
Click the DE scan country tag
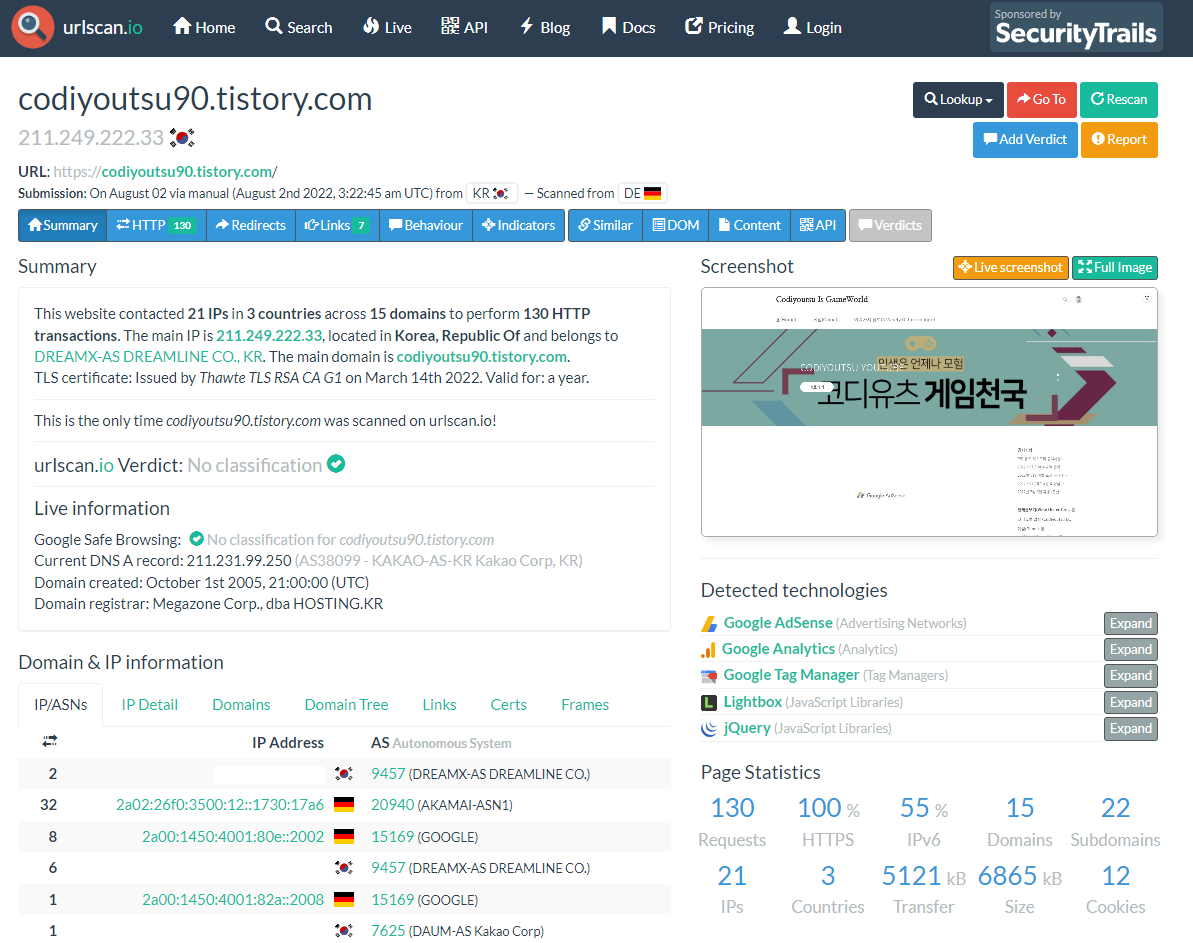(642, 193)
